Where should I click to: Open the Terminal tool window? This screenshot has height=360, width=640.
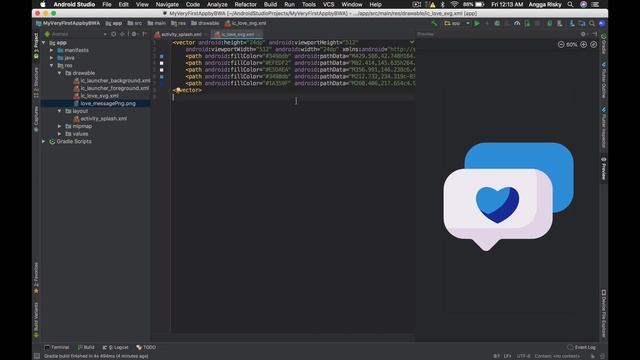coord(57,347)
